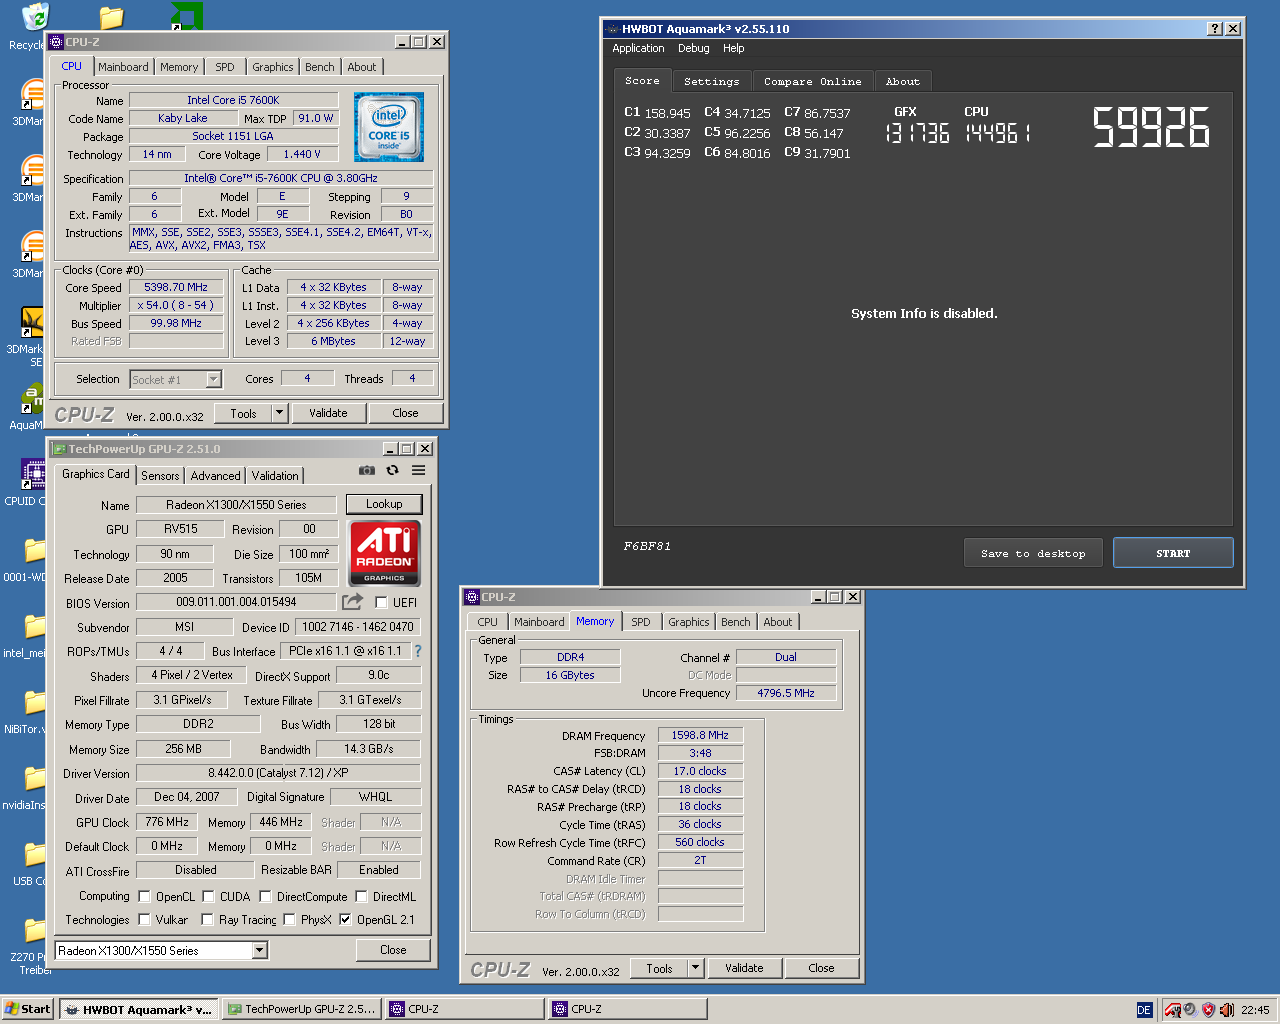1280x1024 pixels.
Task: Switch to Mainboard tab in CPU-Z CPU window
Action: pyautogui.click(x=123, y=67)
